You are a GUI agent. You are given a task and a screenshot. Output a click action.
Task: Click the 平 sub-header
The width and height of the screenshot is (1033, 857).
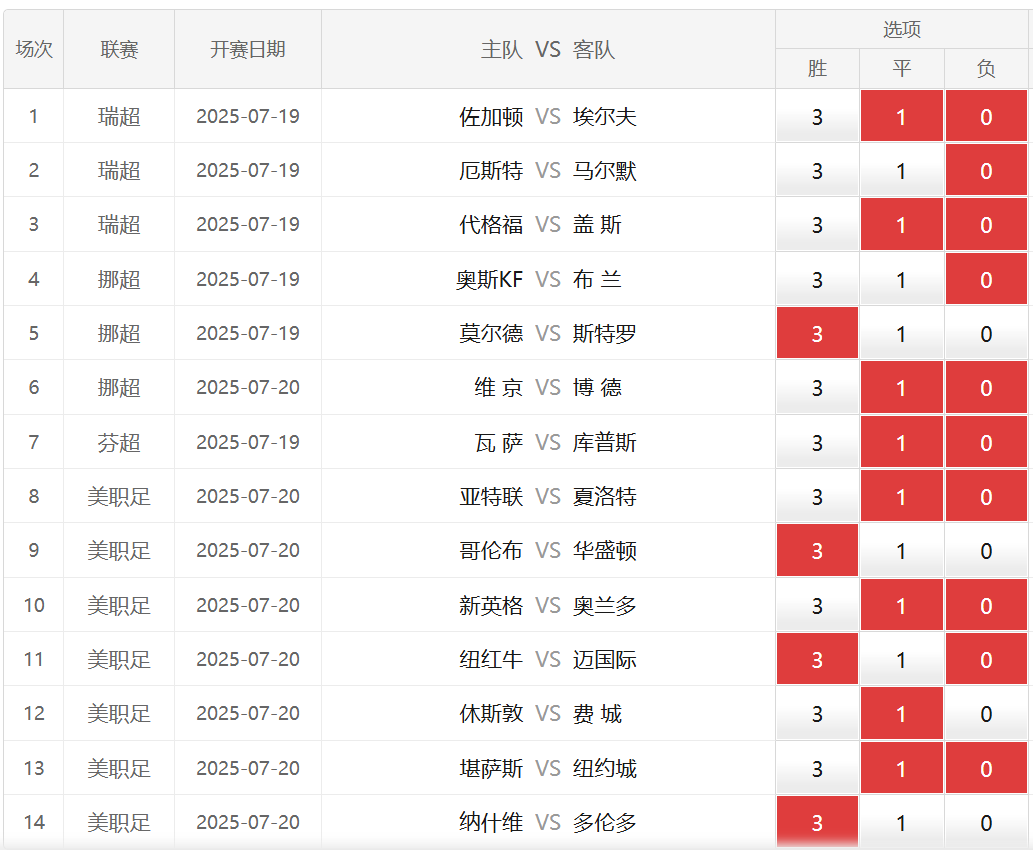pos(901,68)
